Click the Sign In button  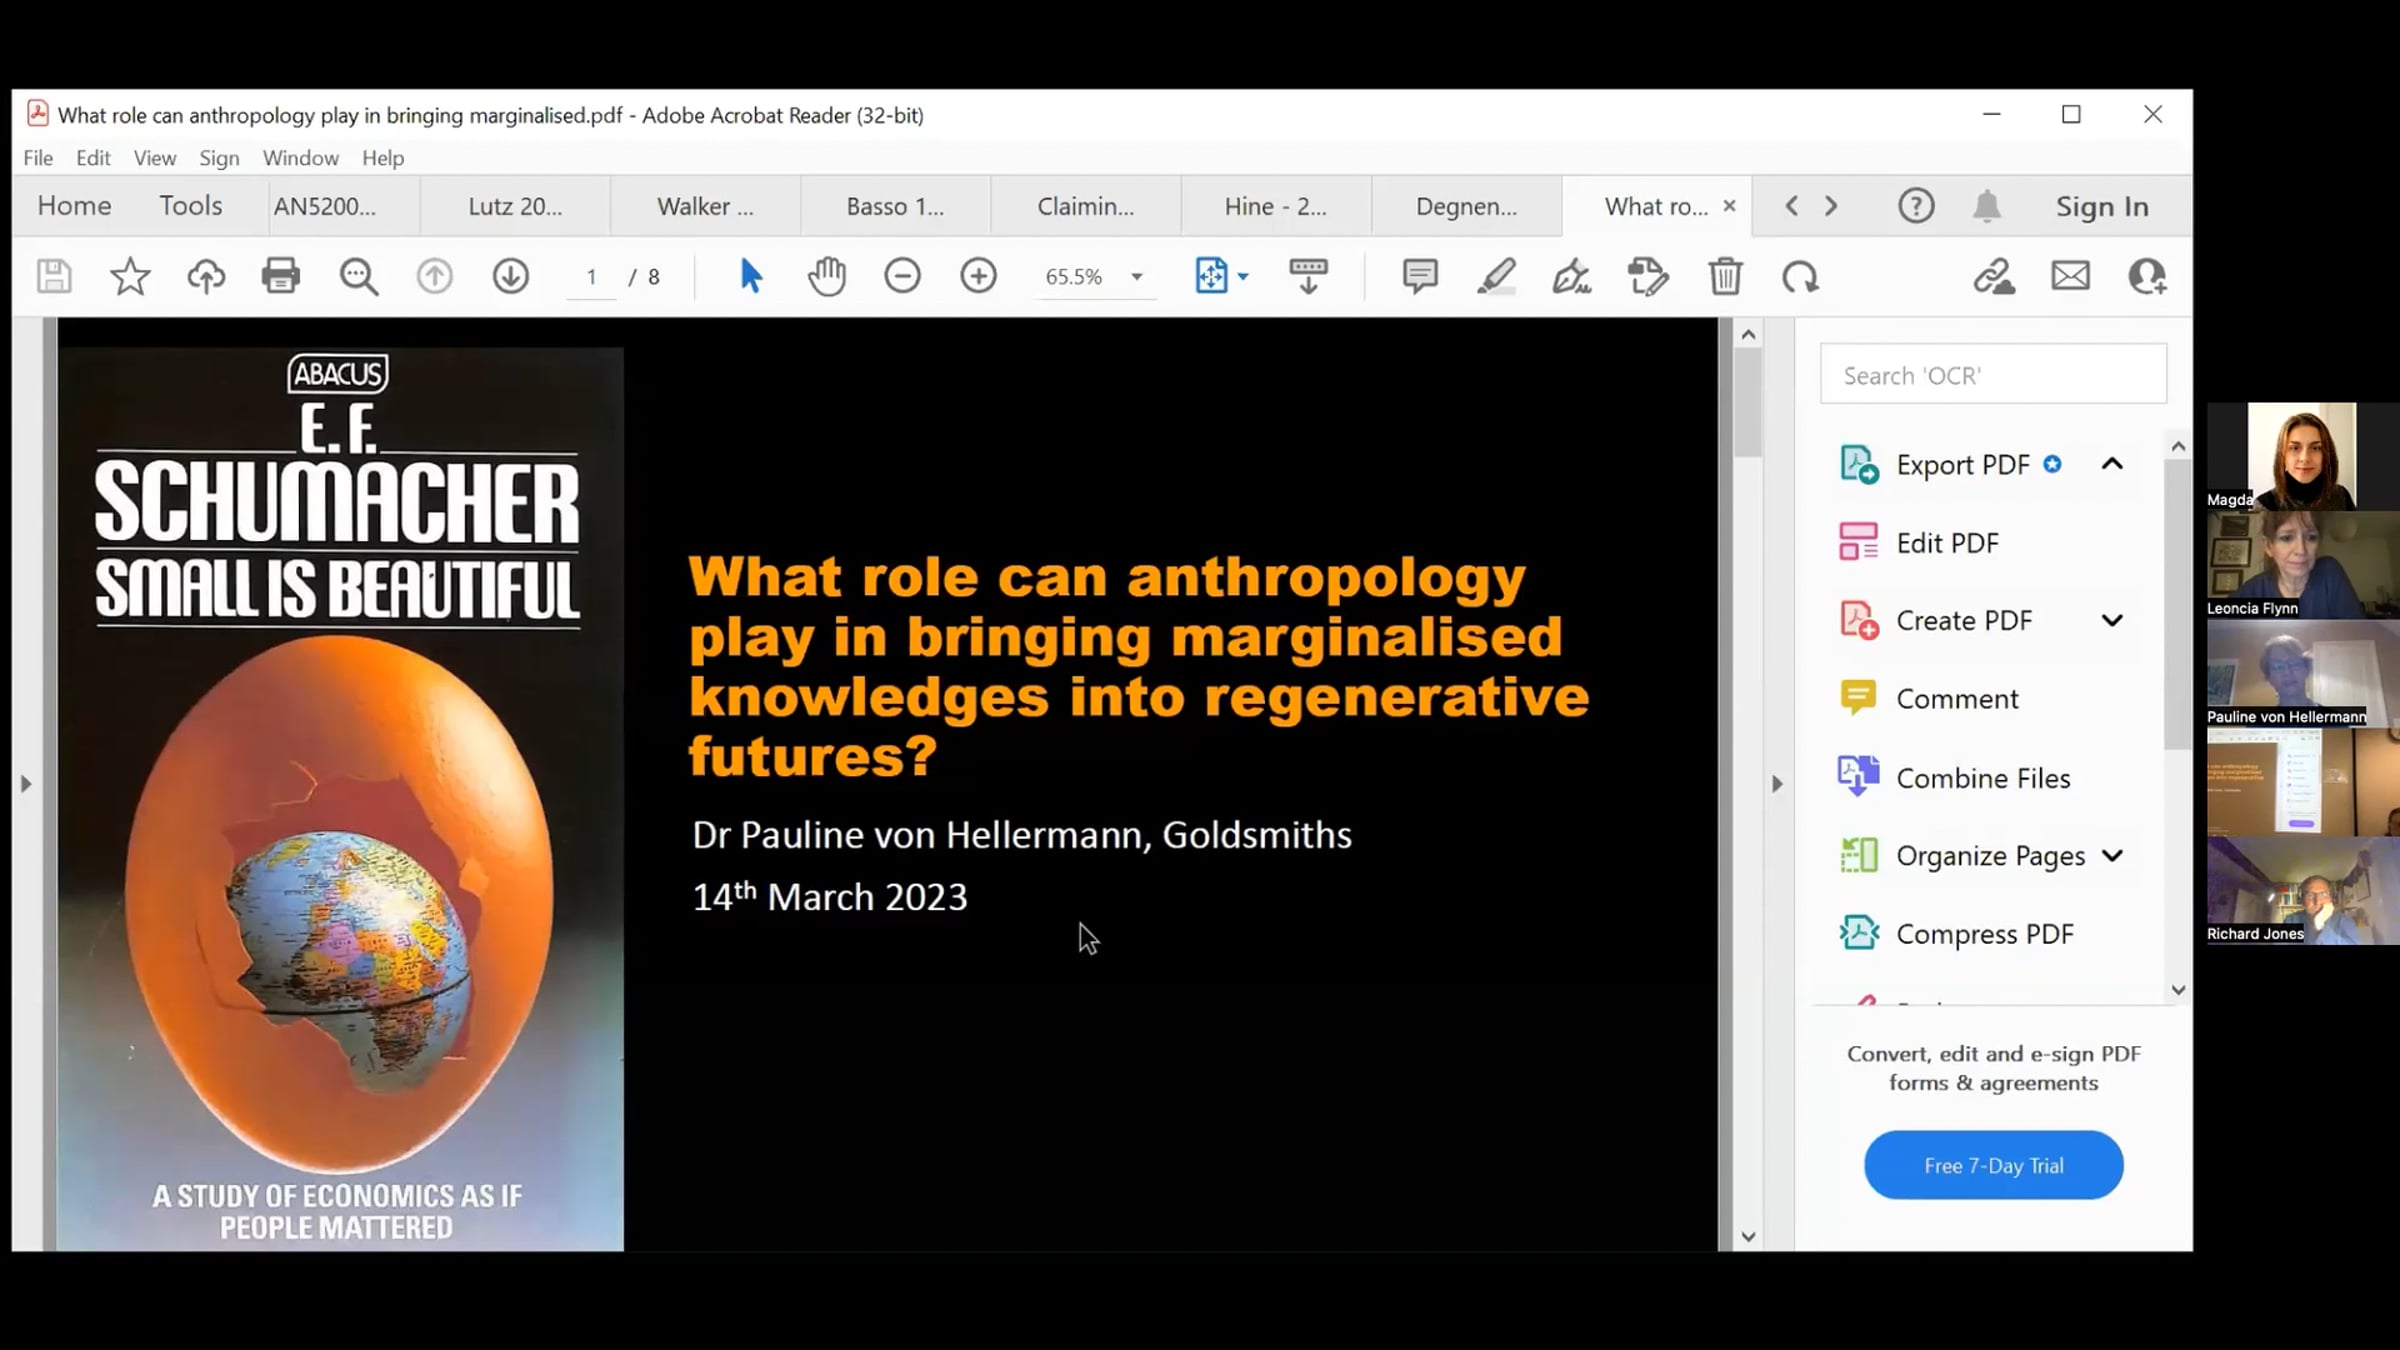(x=2102, y=206)
